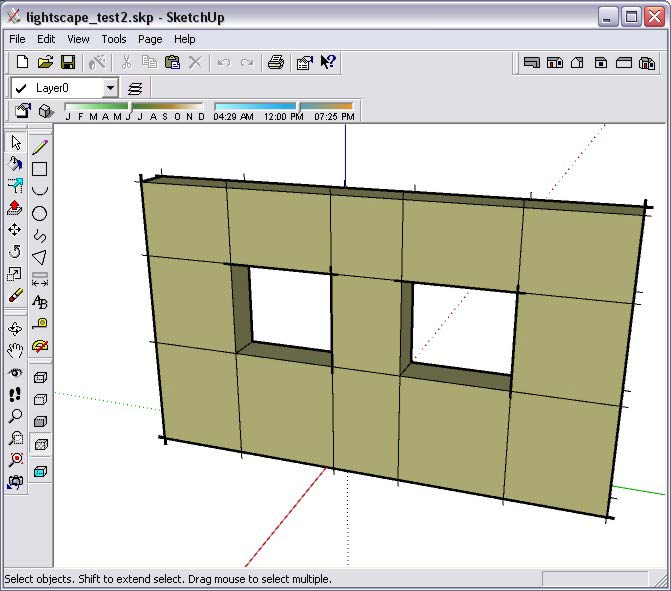Click the status bar measurements box
Viewport: 671px width, 591px height.
click(x=595, y=579)
